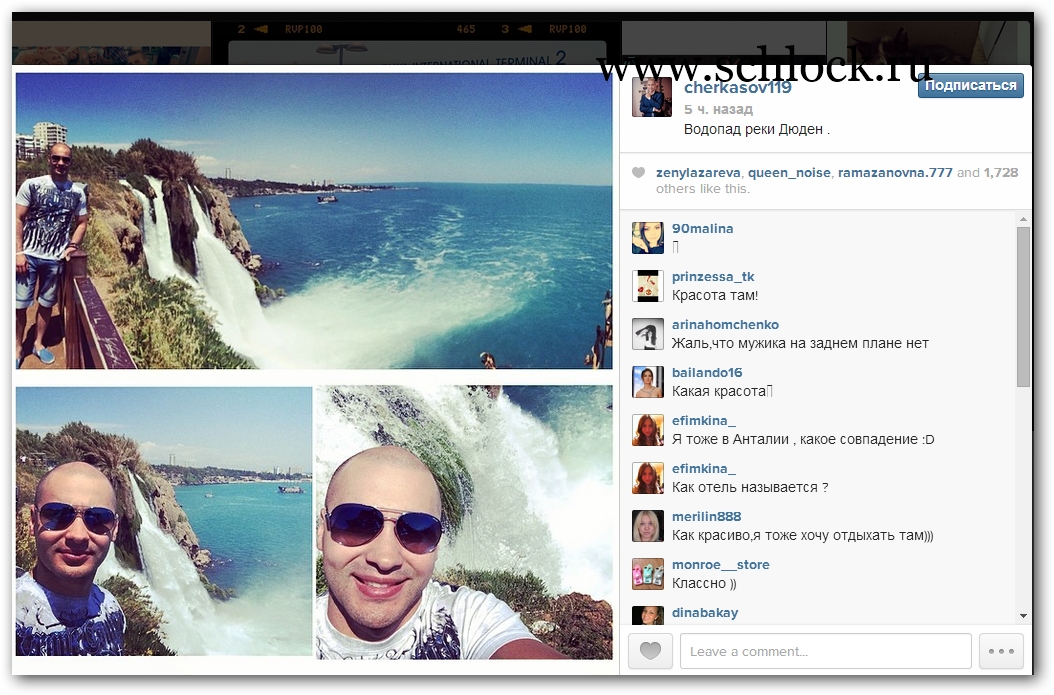Screen dimensions: 1054x695
Task: Open arinahomchenko's avatar picture
Action: coord(647,334)
